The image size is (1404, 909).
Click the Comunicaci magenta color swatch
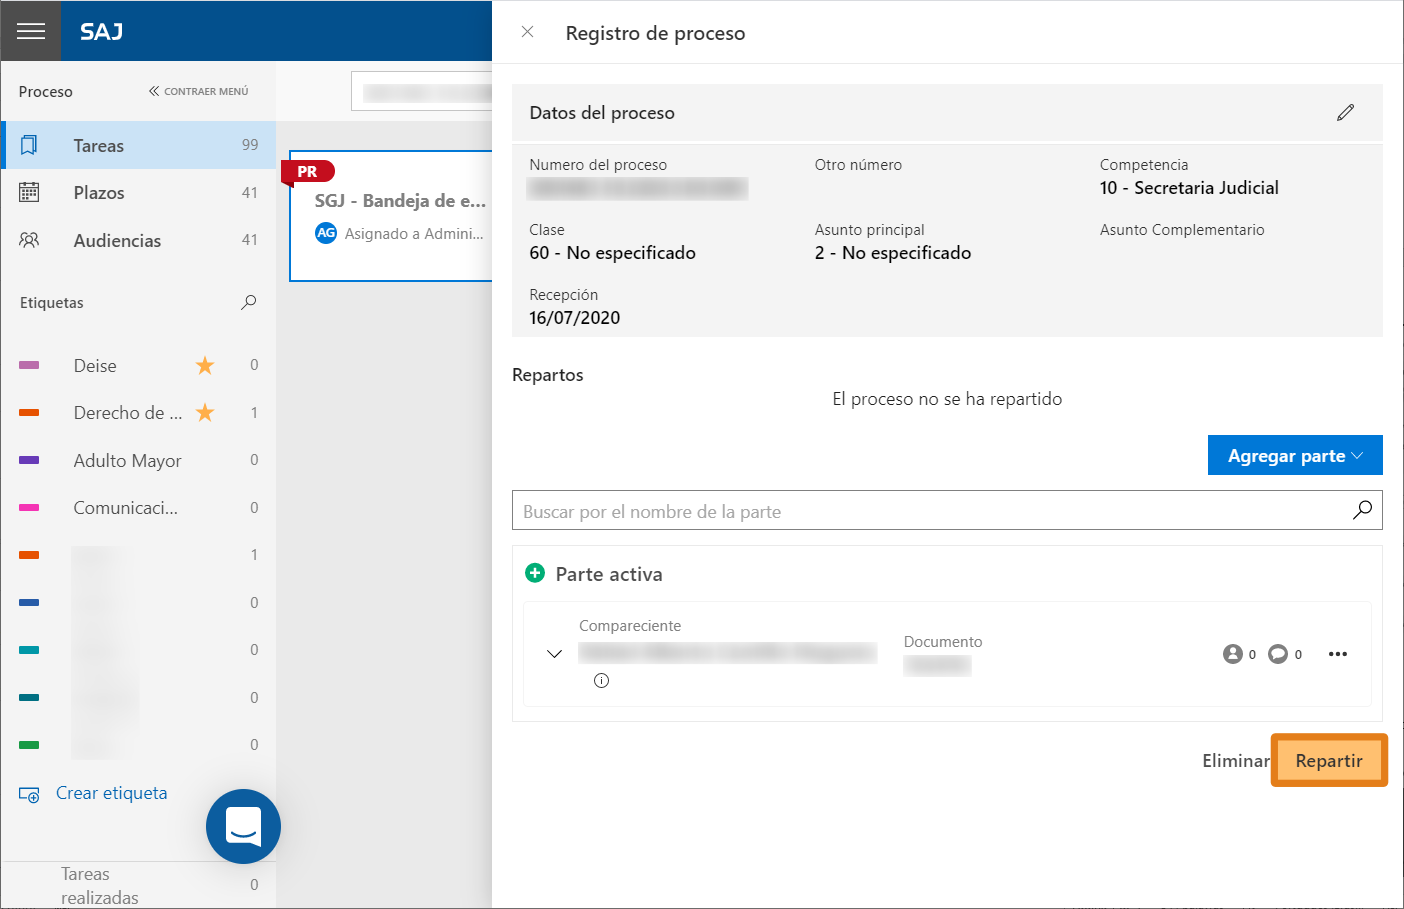(29, 507)
